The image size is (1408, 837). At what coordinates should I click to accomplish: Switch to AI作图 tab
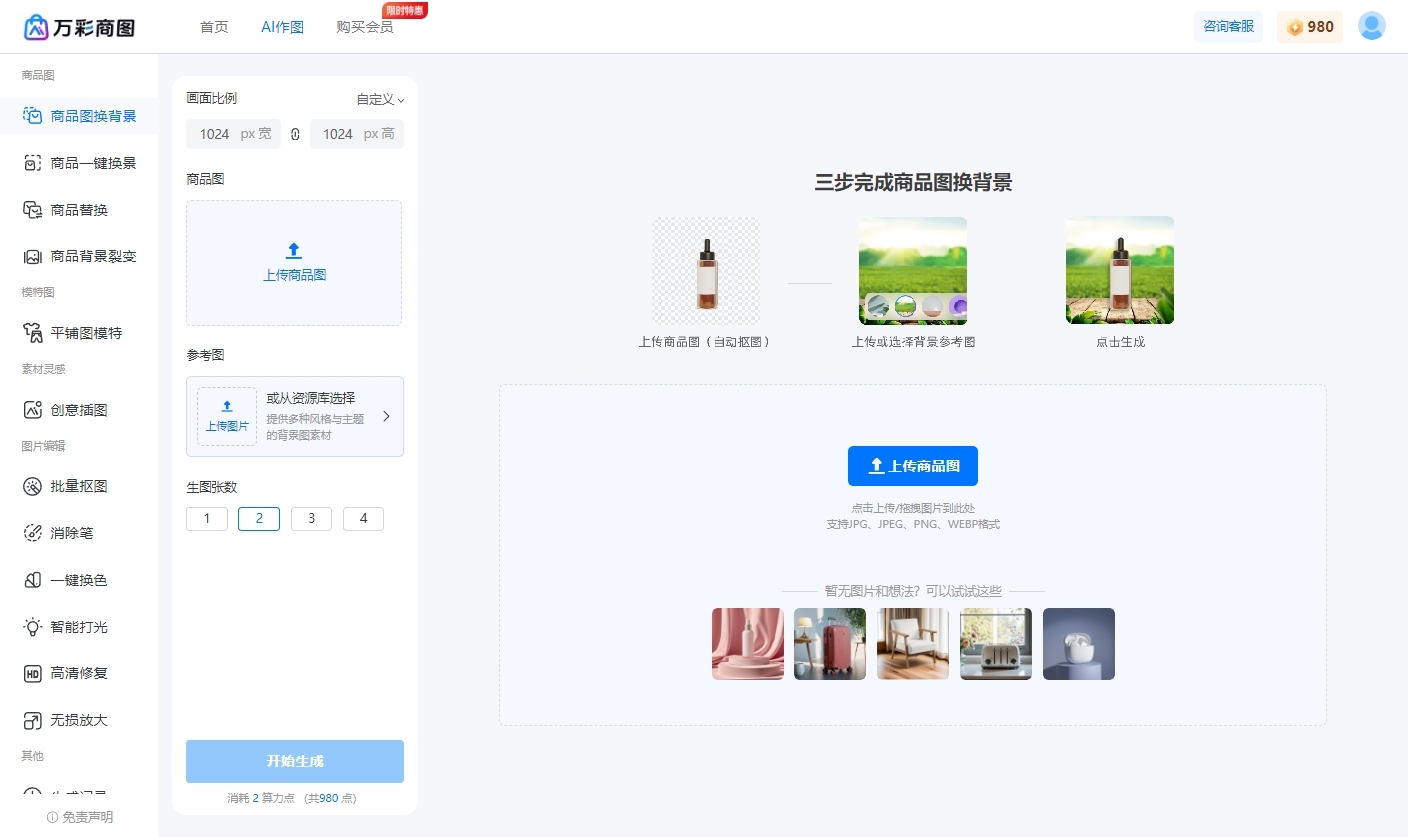click(282, 27)
